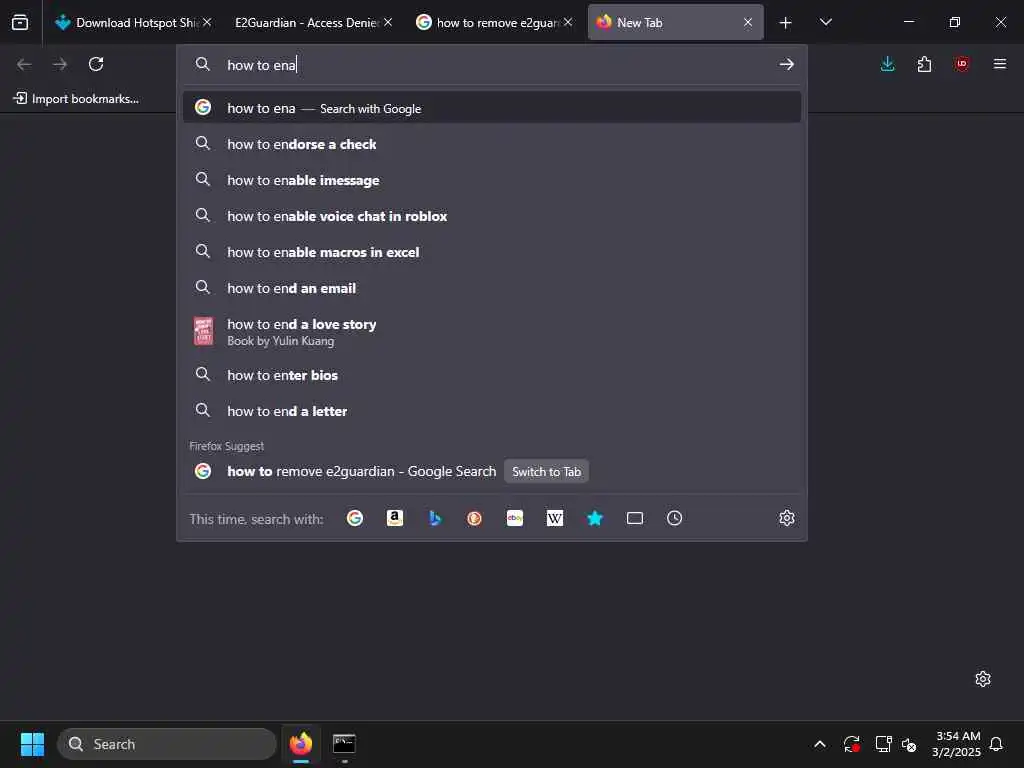Screen dimensions: 1024x768
Task: Search bookmarks via star icon
Action: 595,518
